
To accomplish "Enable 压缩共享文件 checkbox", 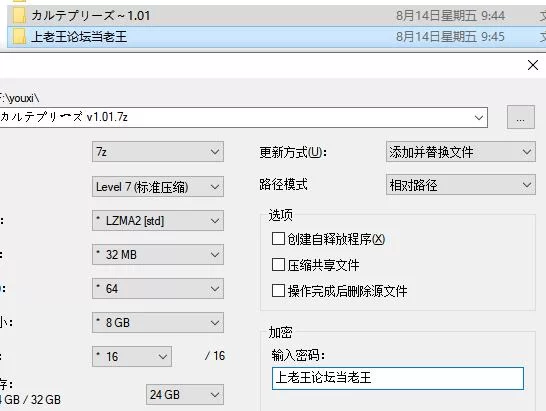I will coord(278,265).
